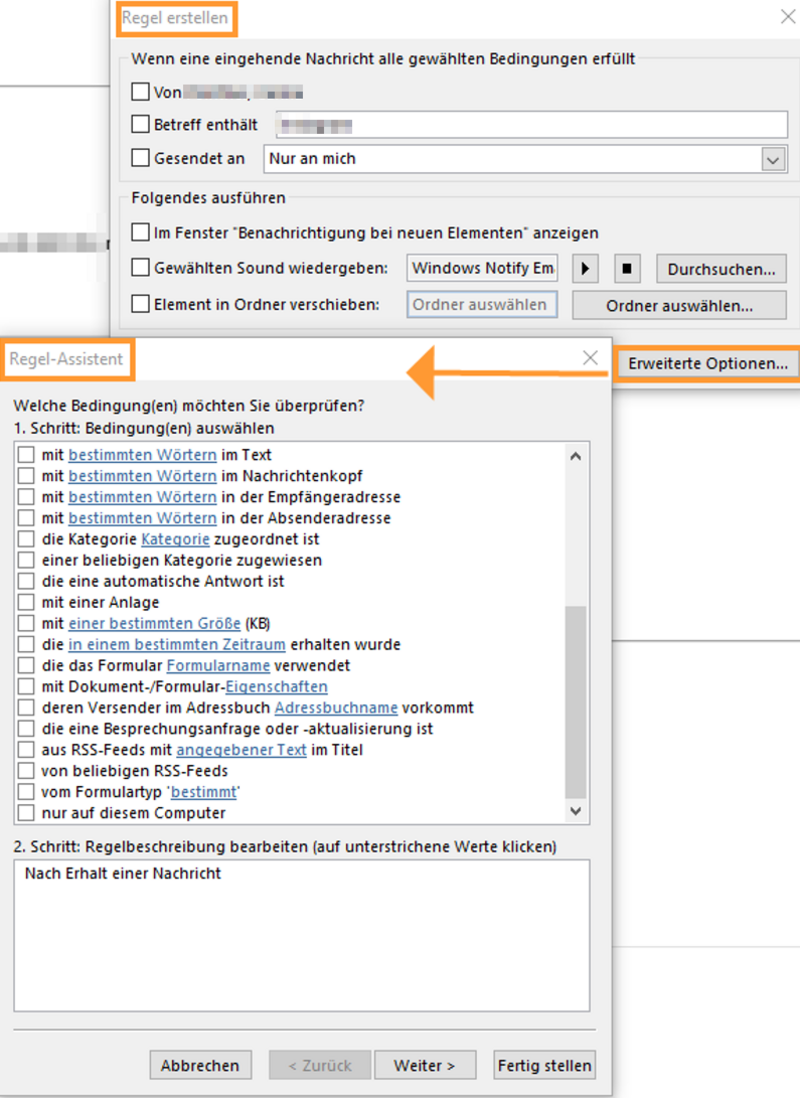Image resolution: width=800 pixels, height=1098 pixels.
Task: Stop the sound preview playback
Action: click(627, 269)
